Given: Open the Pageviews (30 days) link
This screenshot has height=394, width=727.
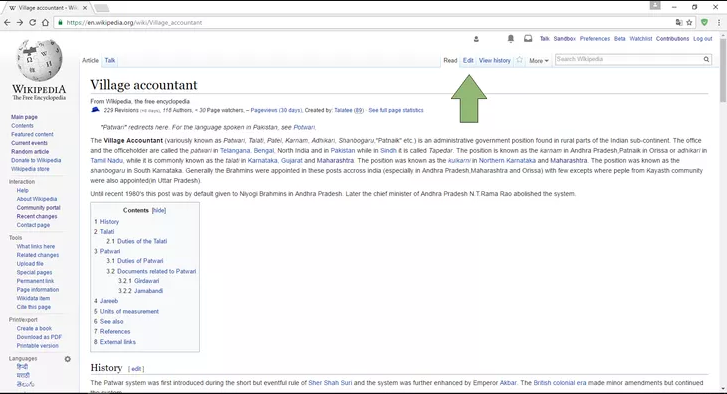Looking at the screenshot, I should click(x=276, y=110).
